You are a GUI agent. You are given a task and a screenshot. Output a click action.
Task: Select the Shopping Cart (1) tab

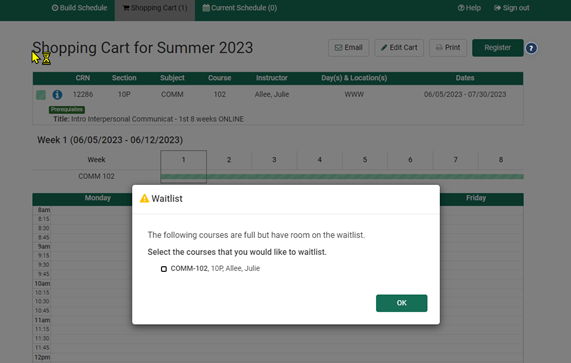pos(155,8)
